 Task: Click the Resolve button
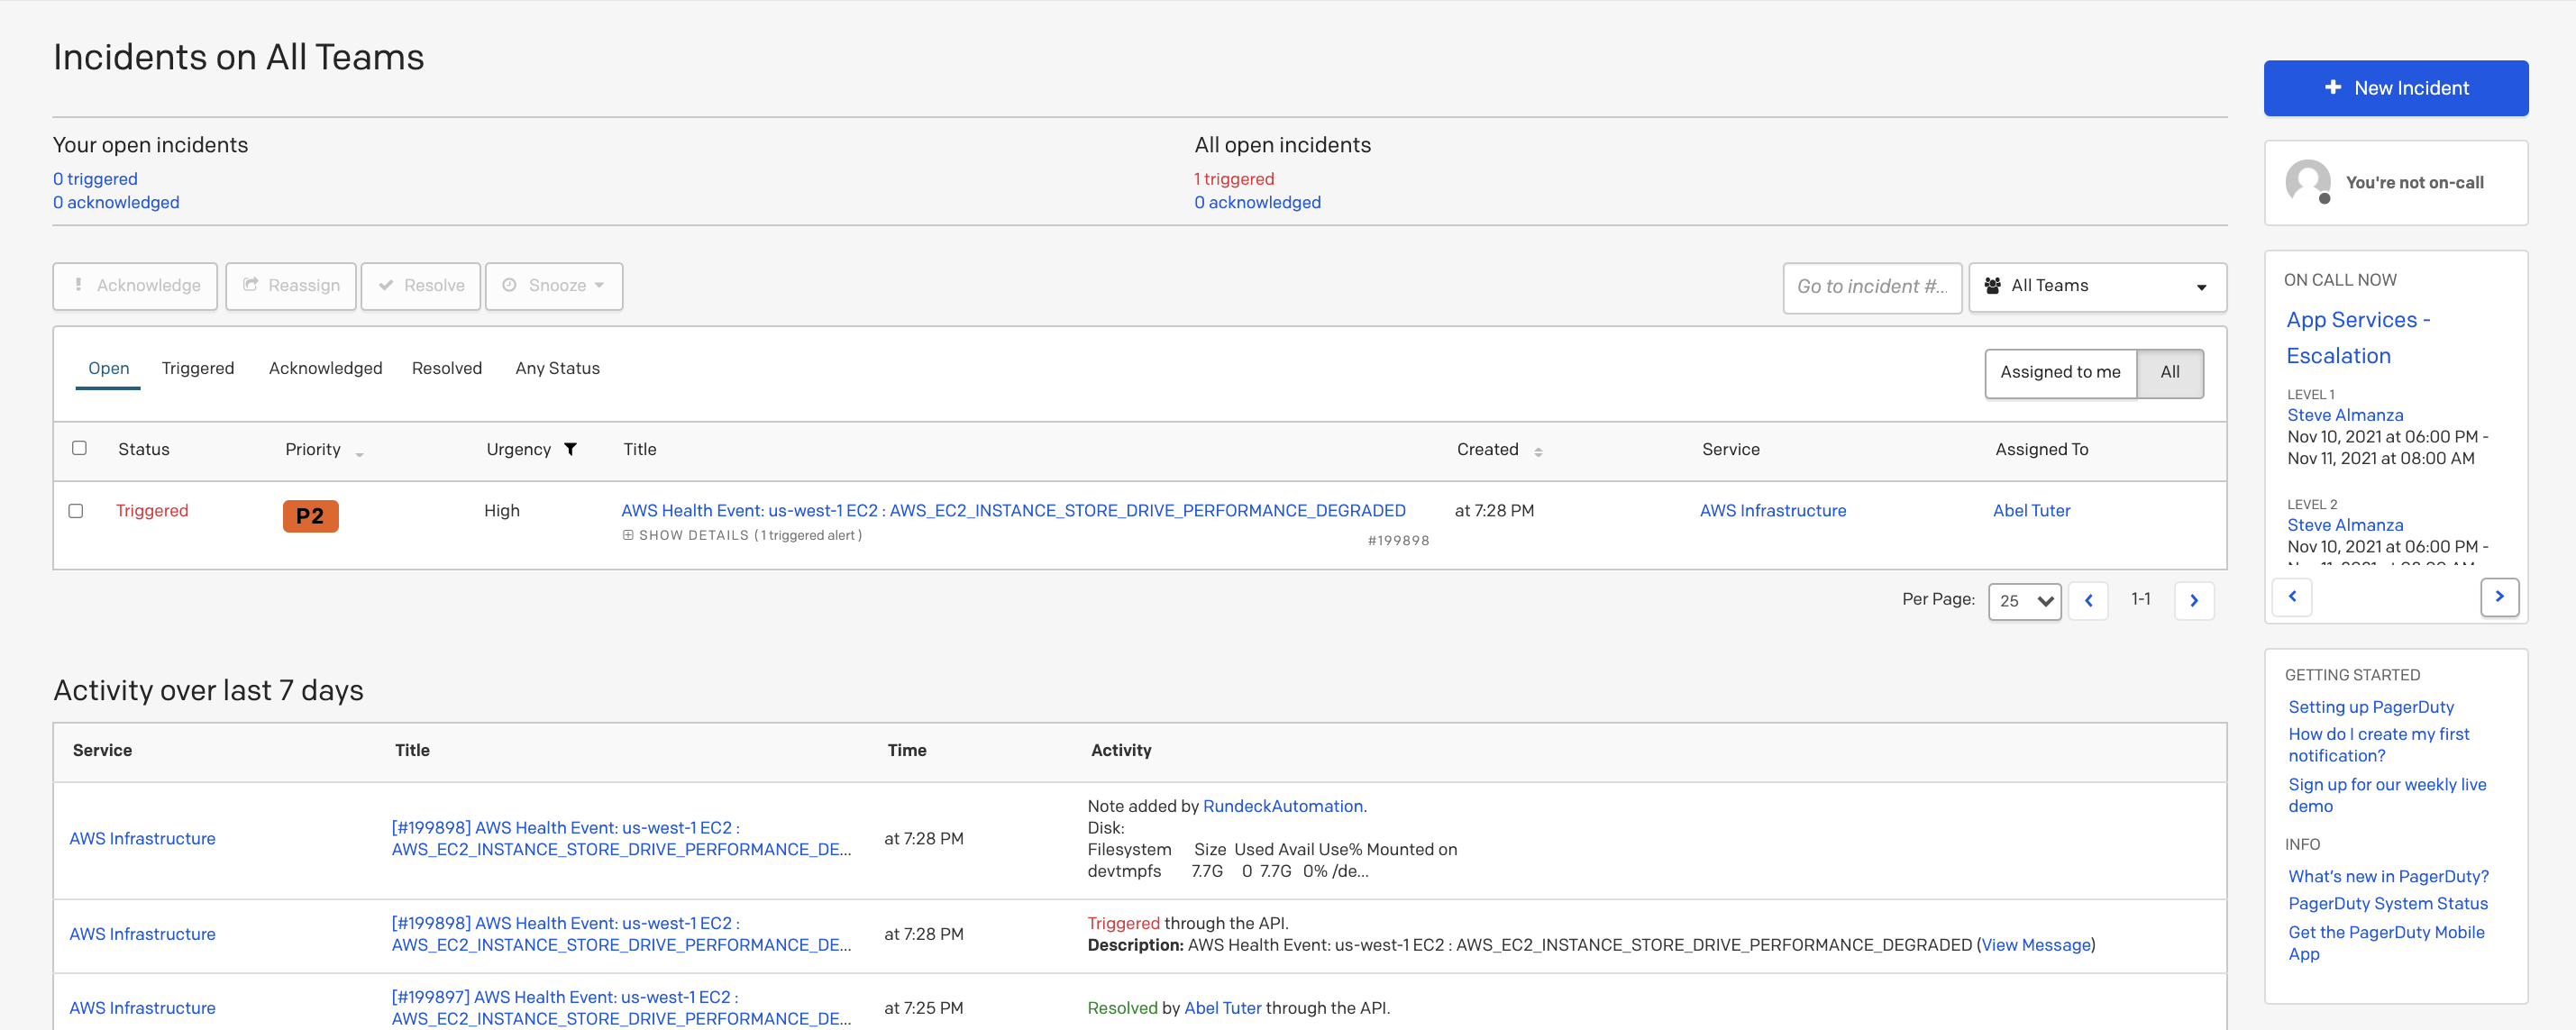pyautogui.click(x=420, y=286)
